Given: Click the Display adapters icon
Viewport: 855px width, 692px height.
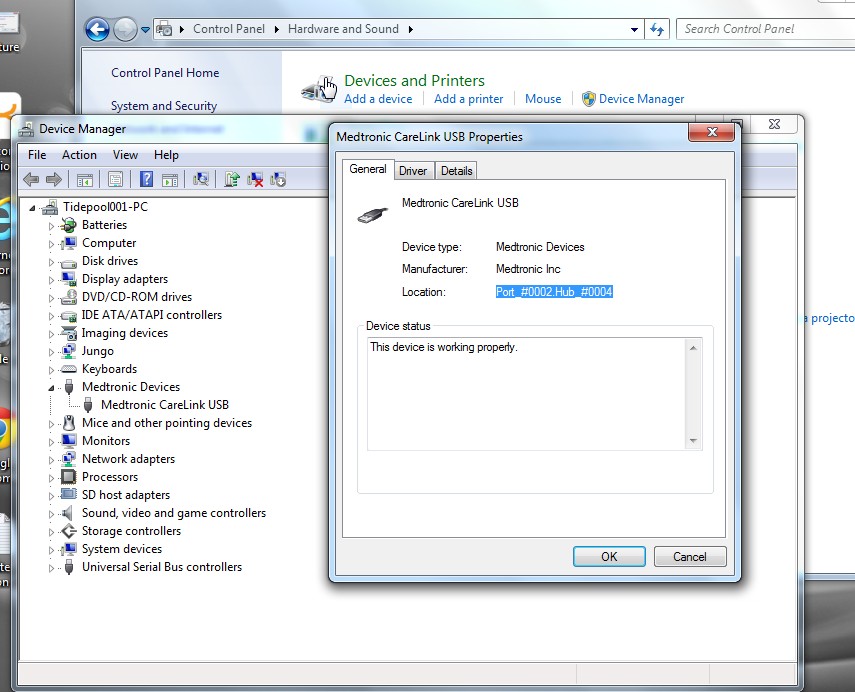Looking at the screenshot, I should (x=69, y=279).
